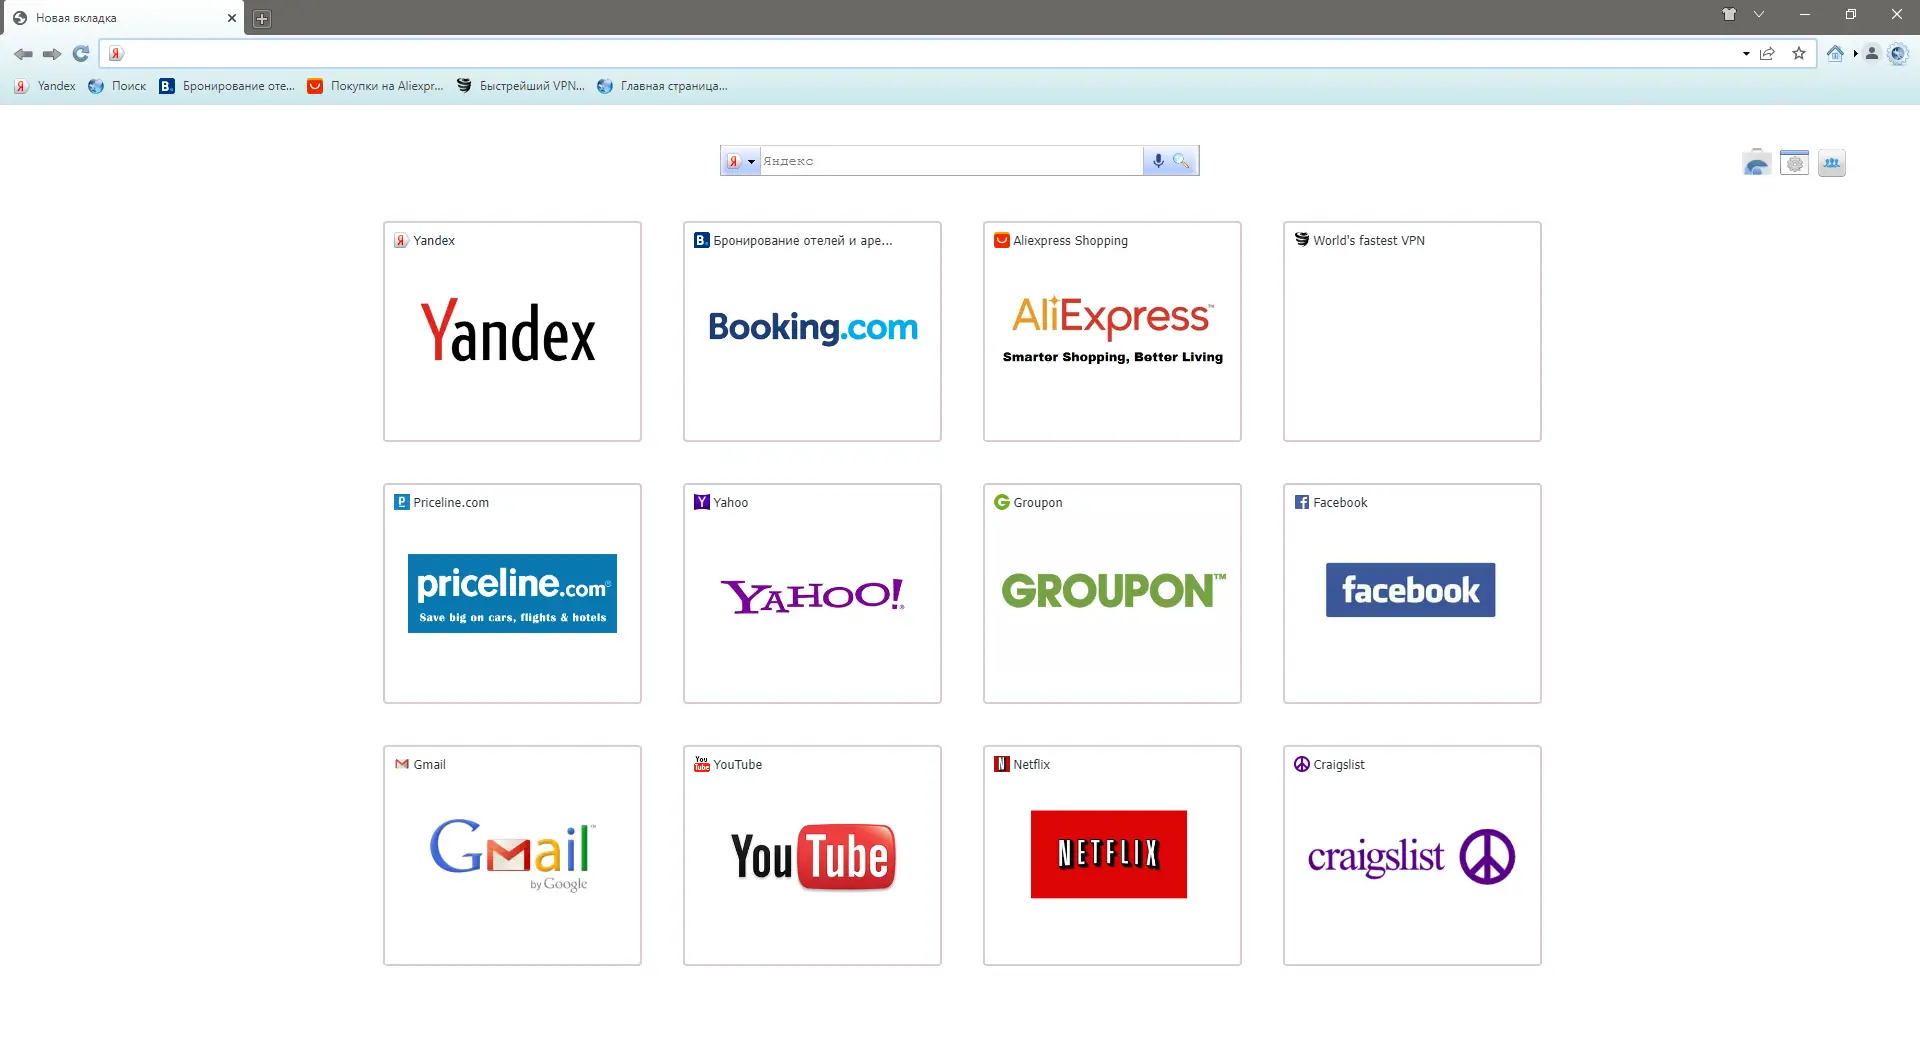Restore down the browser window
This screenshot has width=1920, height=1040.
(1851, 14)
